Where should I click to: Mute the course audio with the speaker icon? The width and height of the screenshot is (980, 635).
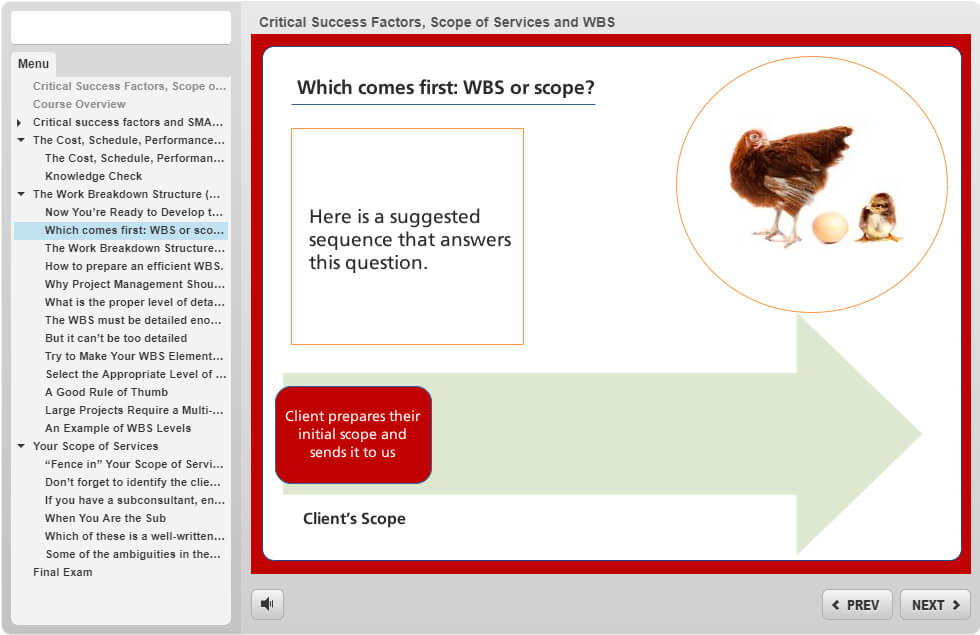(x=268, y=604)
